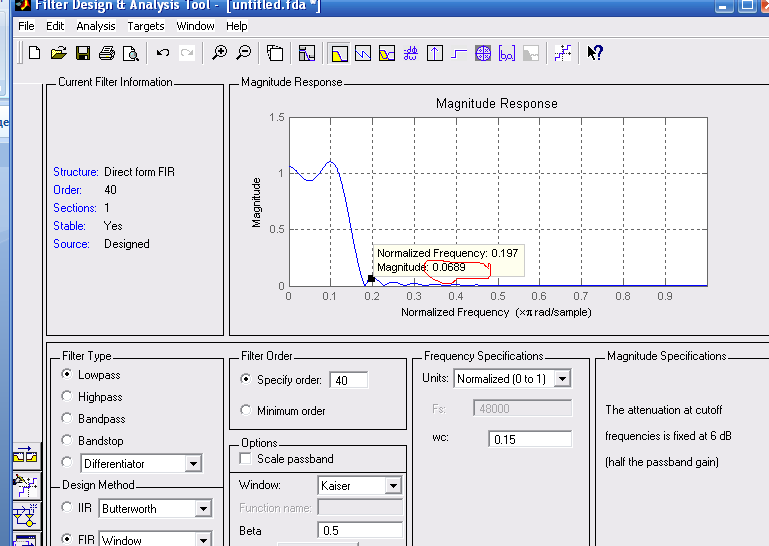This screenshot has height=546, width=769.
Task: Click the black data marker on the curve
Action: 371,279
